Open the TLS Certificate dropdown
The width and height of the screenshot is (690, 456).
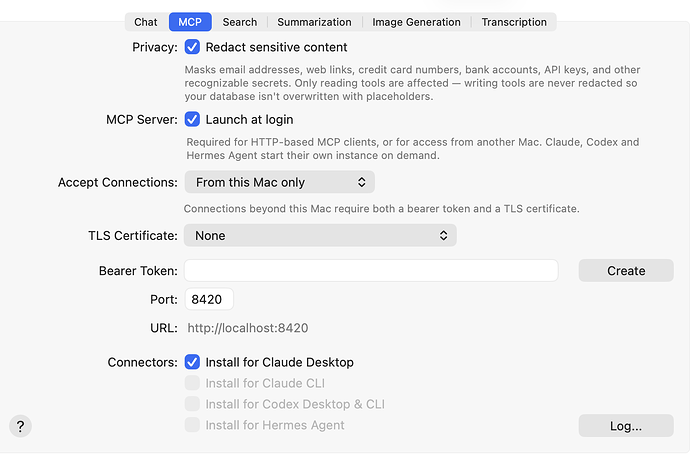click(320, 235)
